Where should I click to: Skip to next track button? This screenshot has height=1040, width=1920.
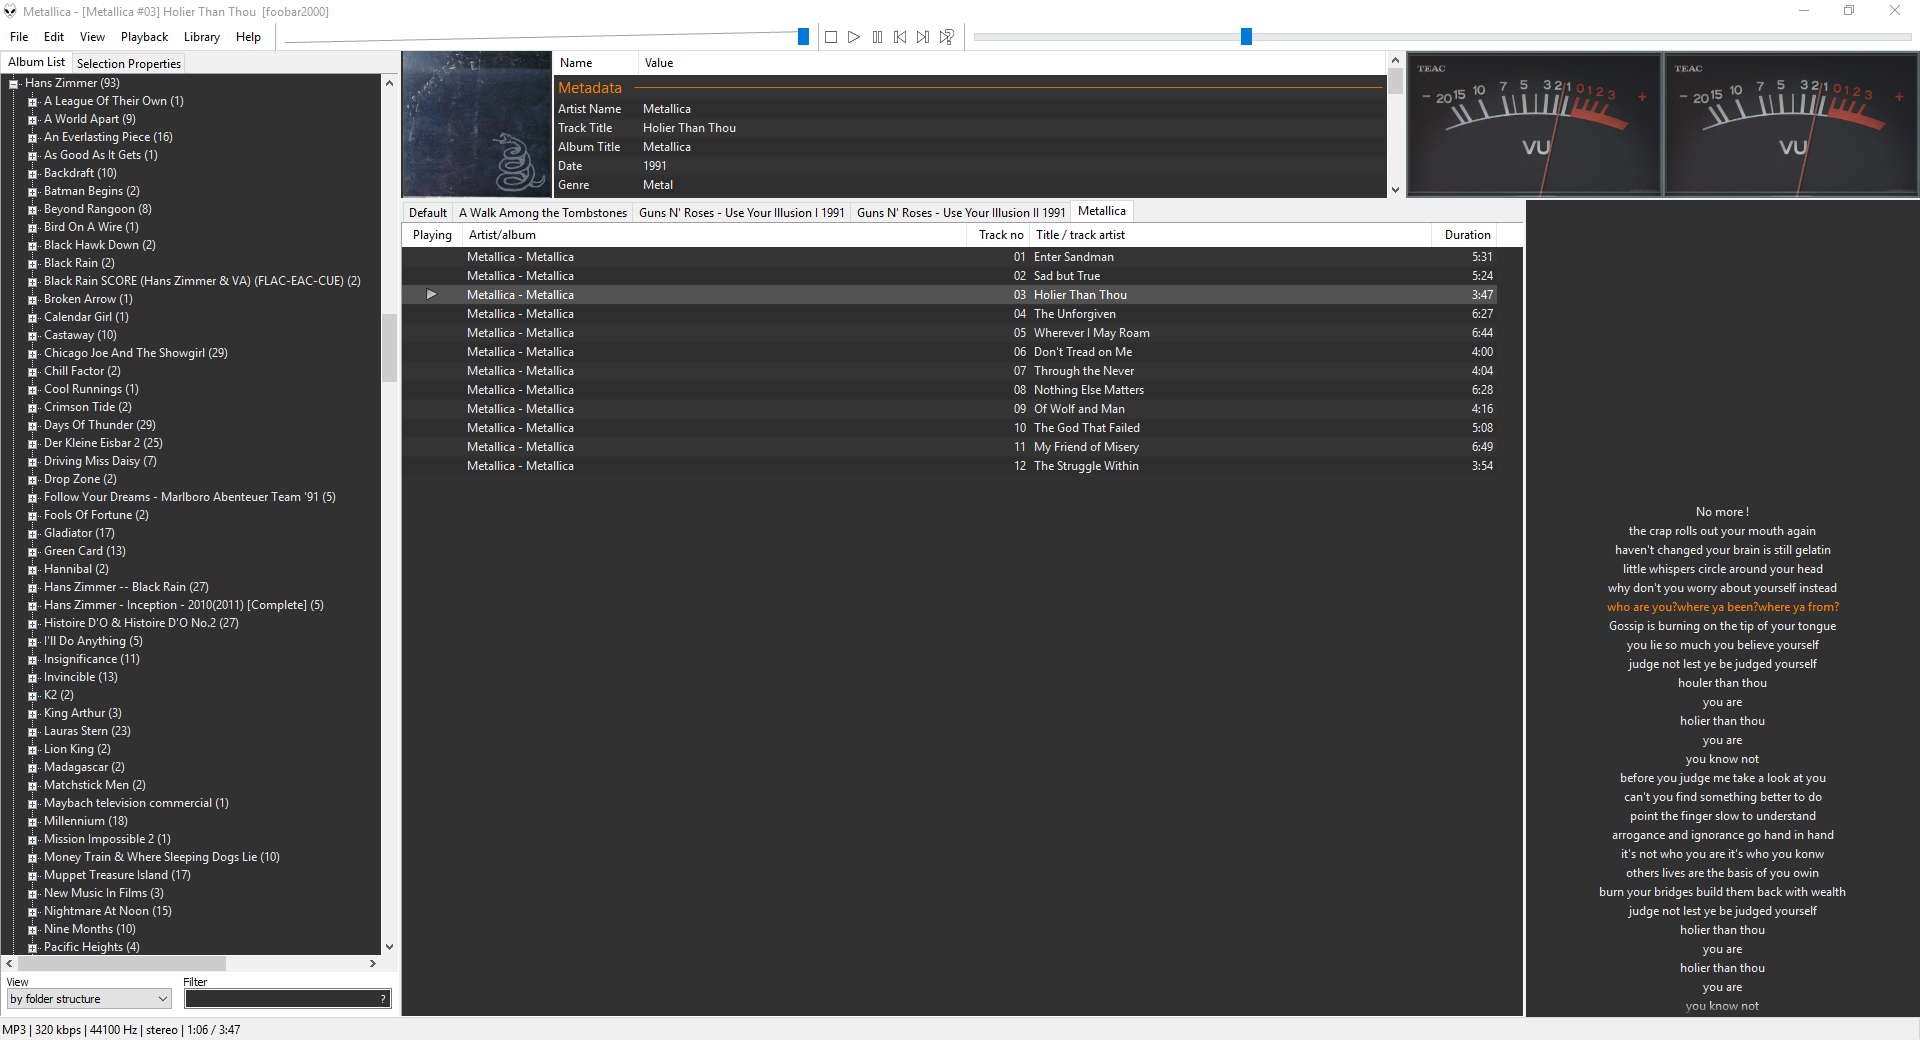923,37
